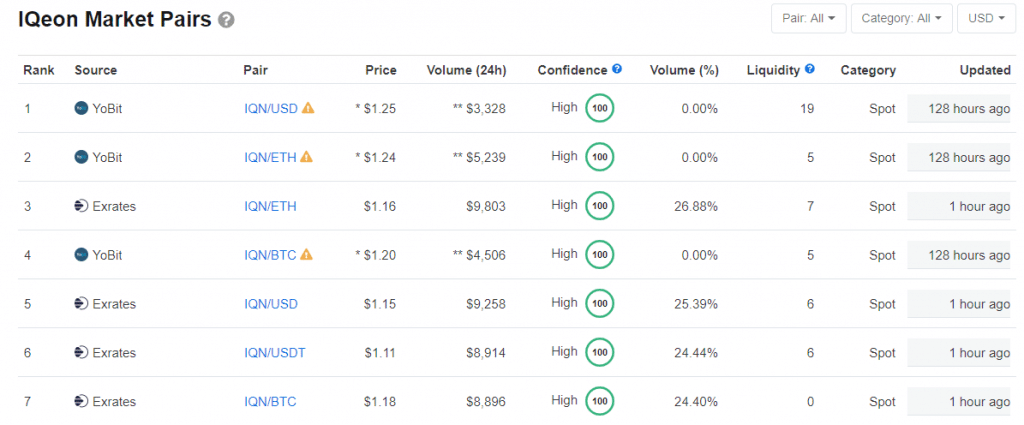Sort by the Category column header
The image size is (1024, 425).
coord(868,70)
